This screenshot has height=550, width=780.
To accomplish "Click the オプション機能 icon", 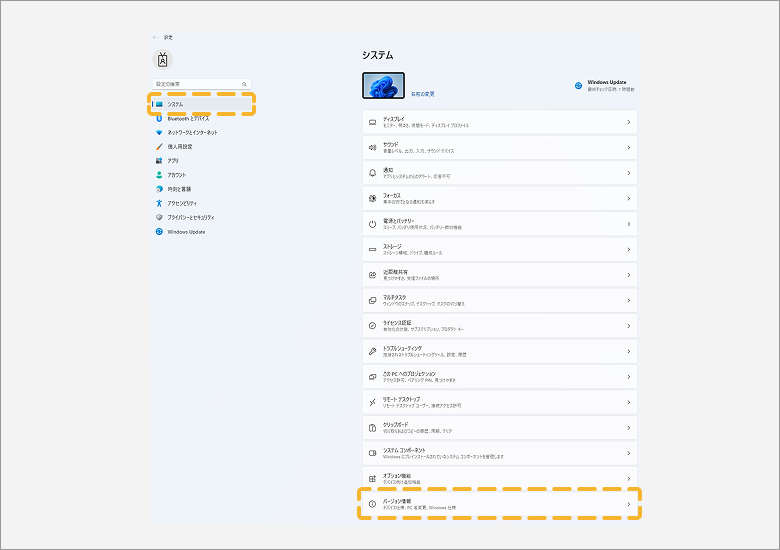I will pos(373,479).
